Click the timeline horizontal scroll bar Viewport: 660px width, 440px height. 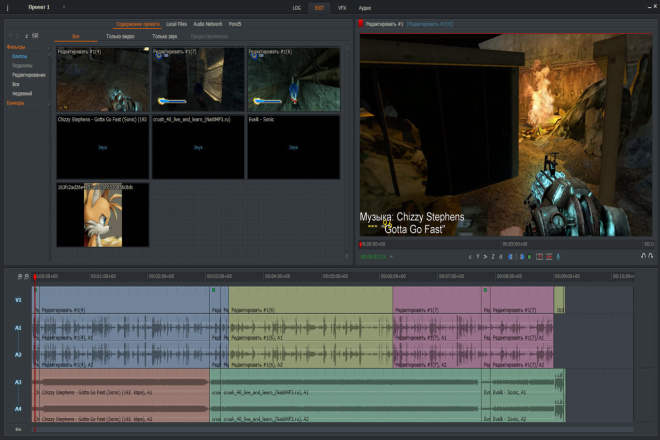[333, 429]
